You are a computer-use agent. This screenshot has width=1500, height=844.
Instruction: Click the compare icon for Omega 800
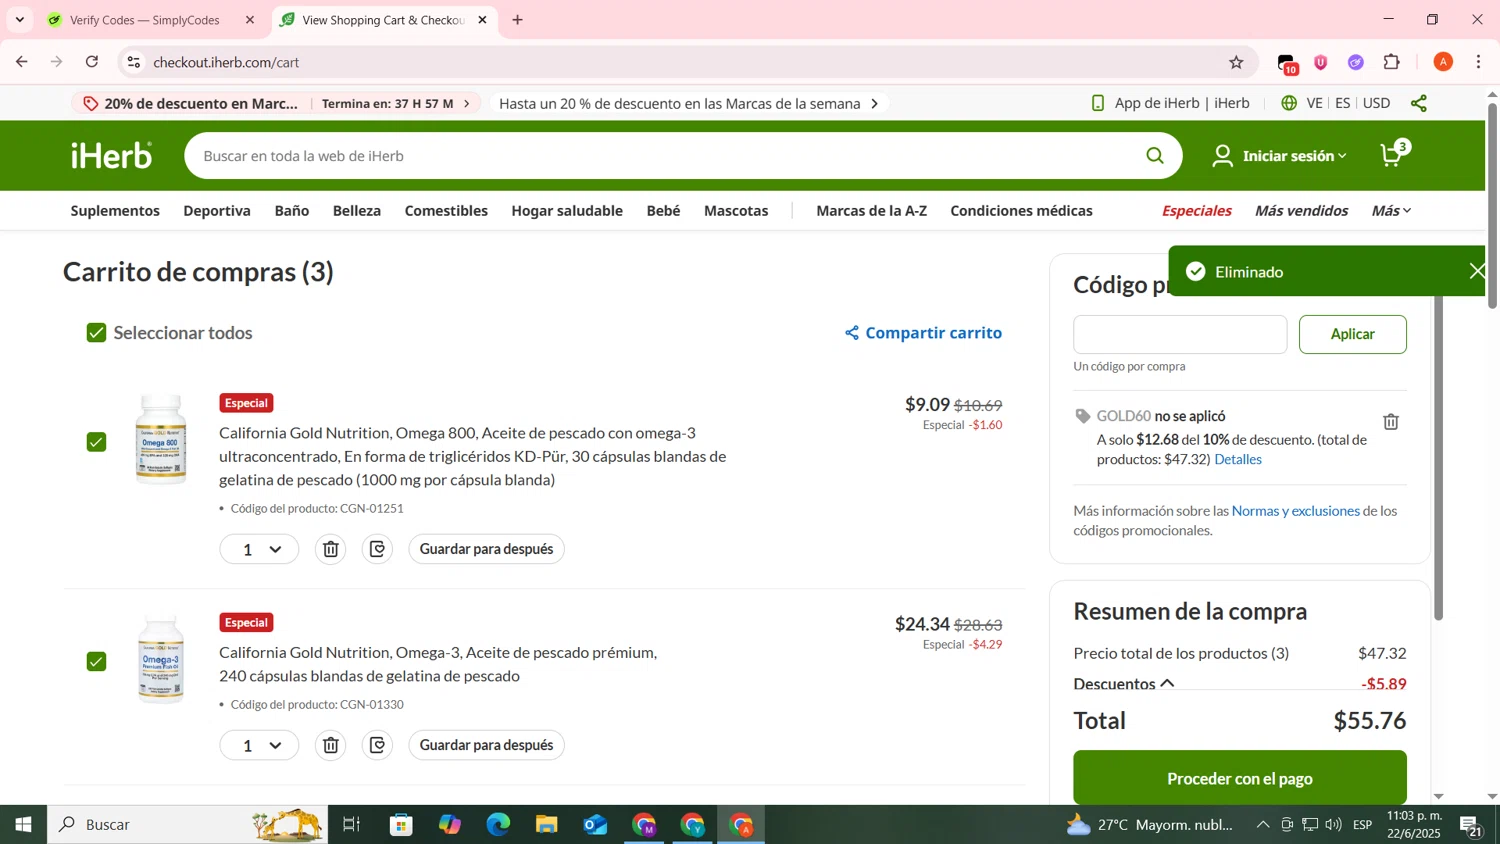pyautogui.click(x=377, y=549)
